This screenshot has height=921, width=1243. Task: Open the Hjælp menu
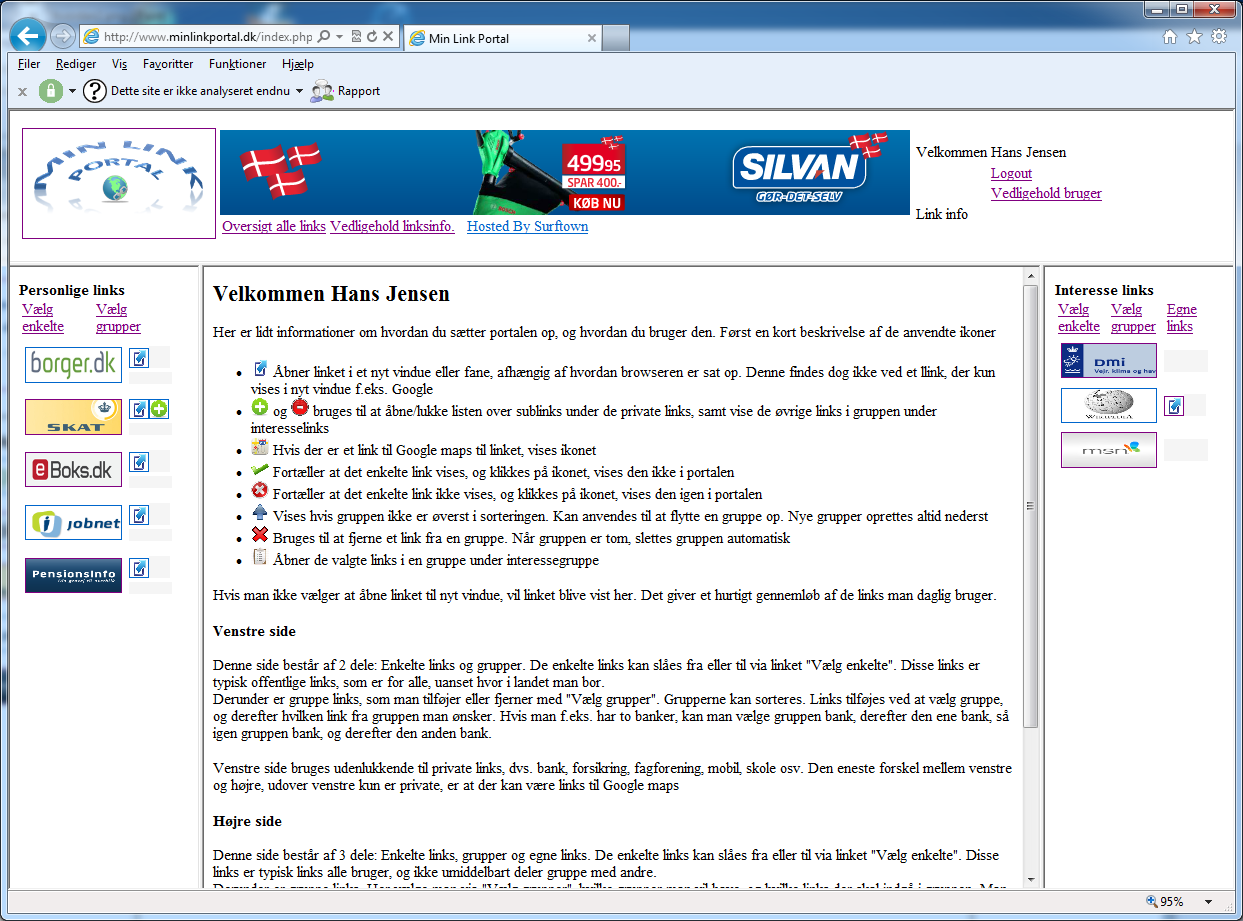[298, 64]
